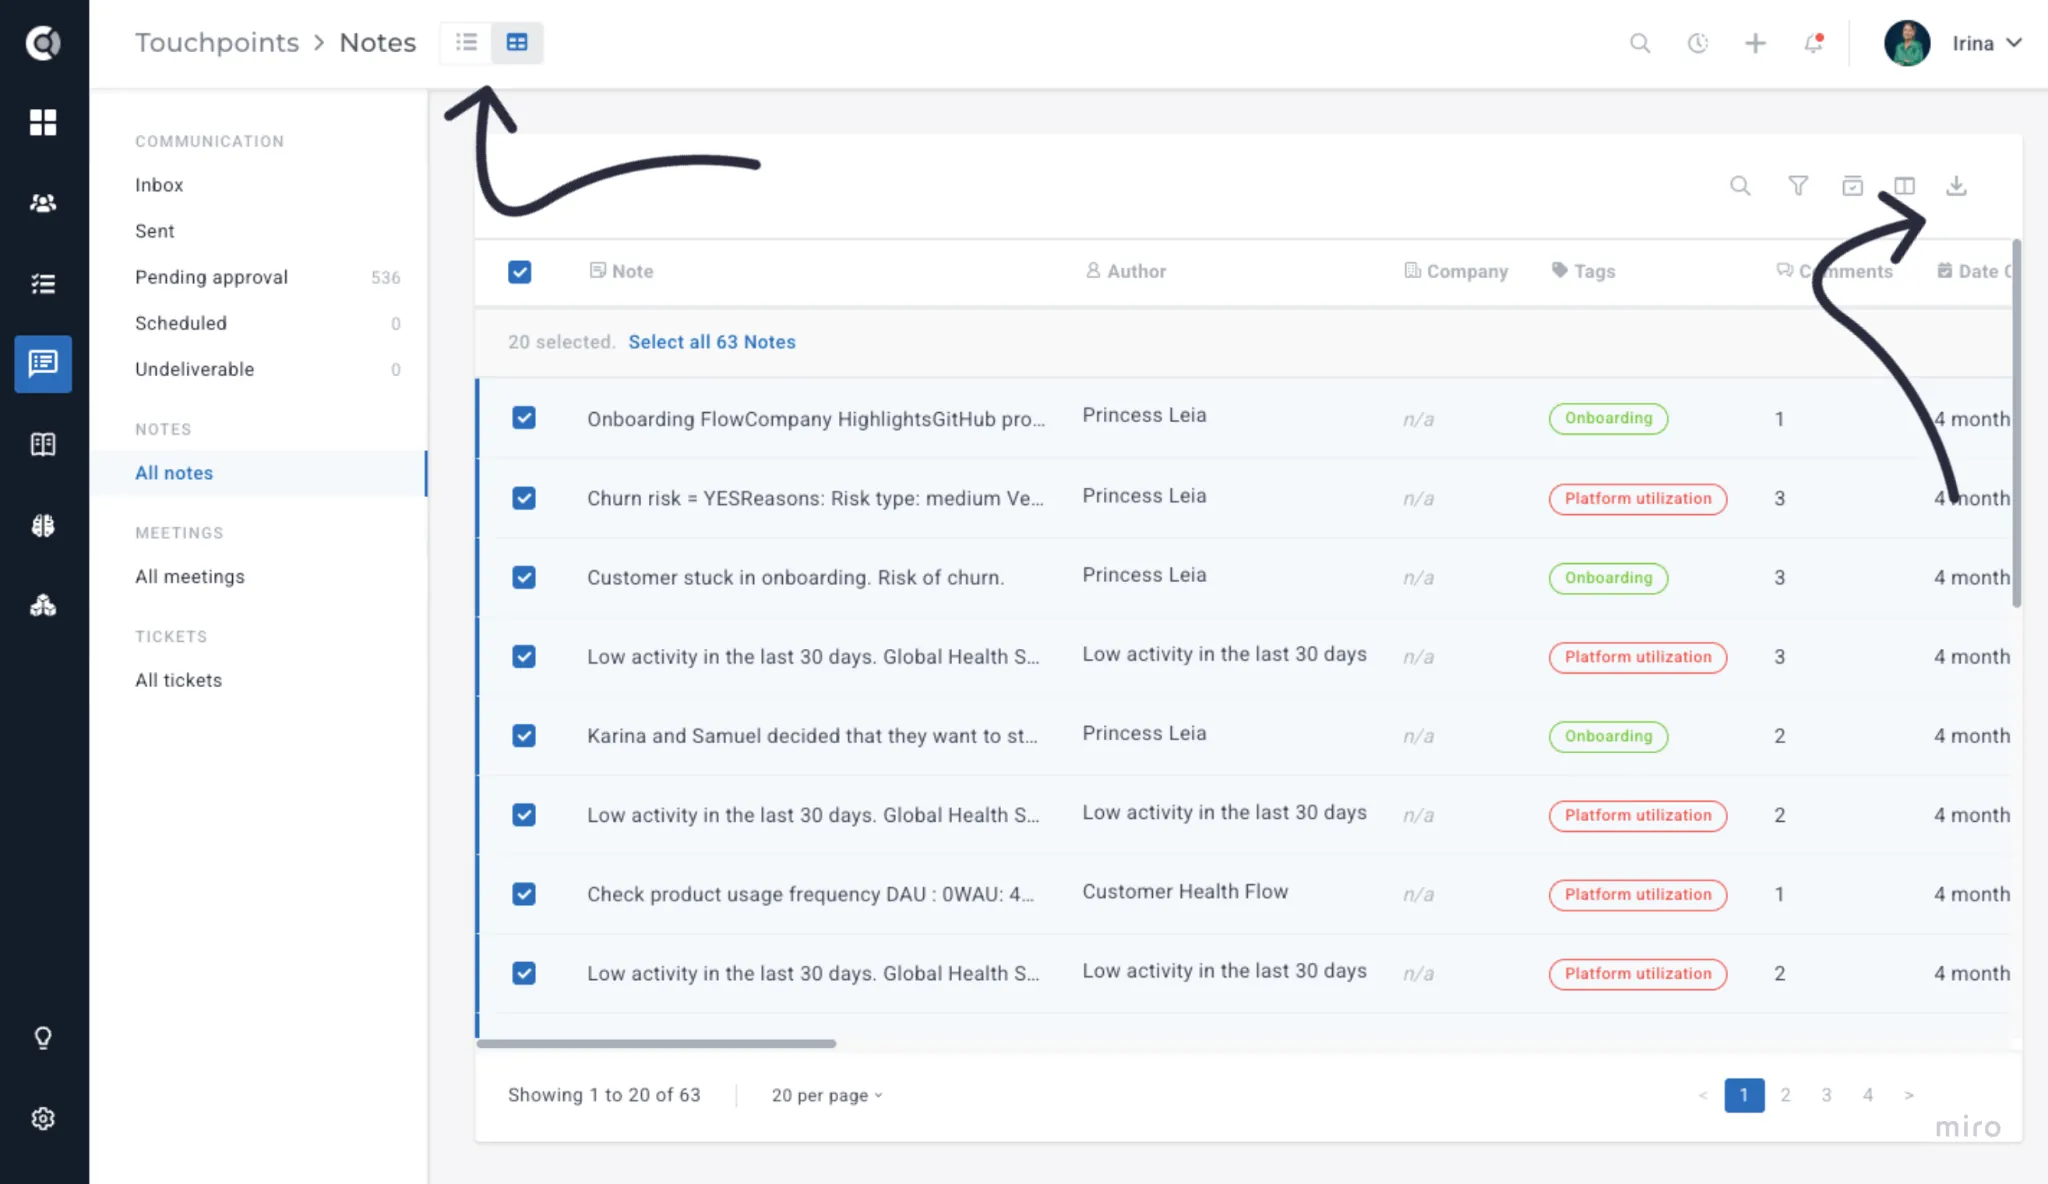Open the customers people icon in sidebar
The height and width of the screenshot is (1184, 2048).
pos(43,203)
